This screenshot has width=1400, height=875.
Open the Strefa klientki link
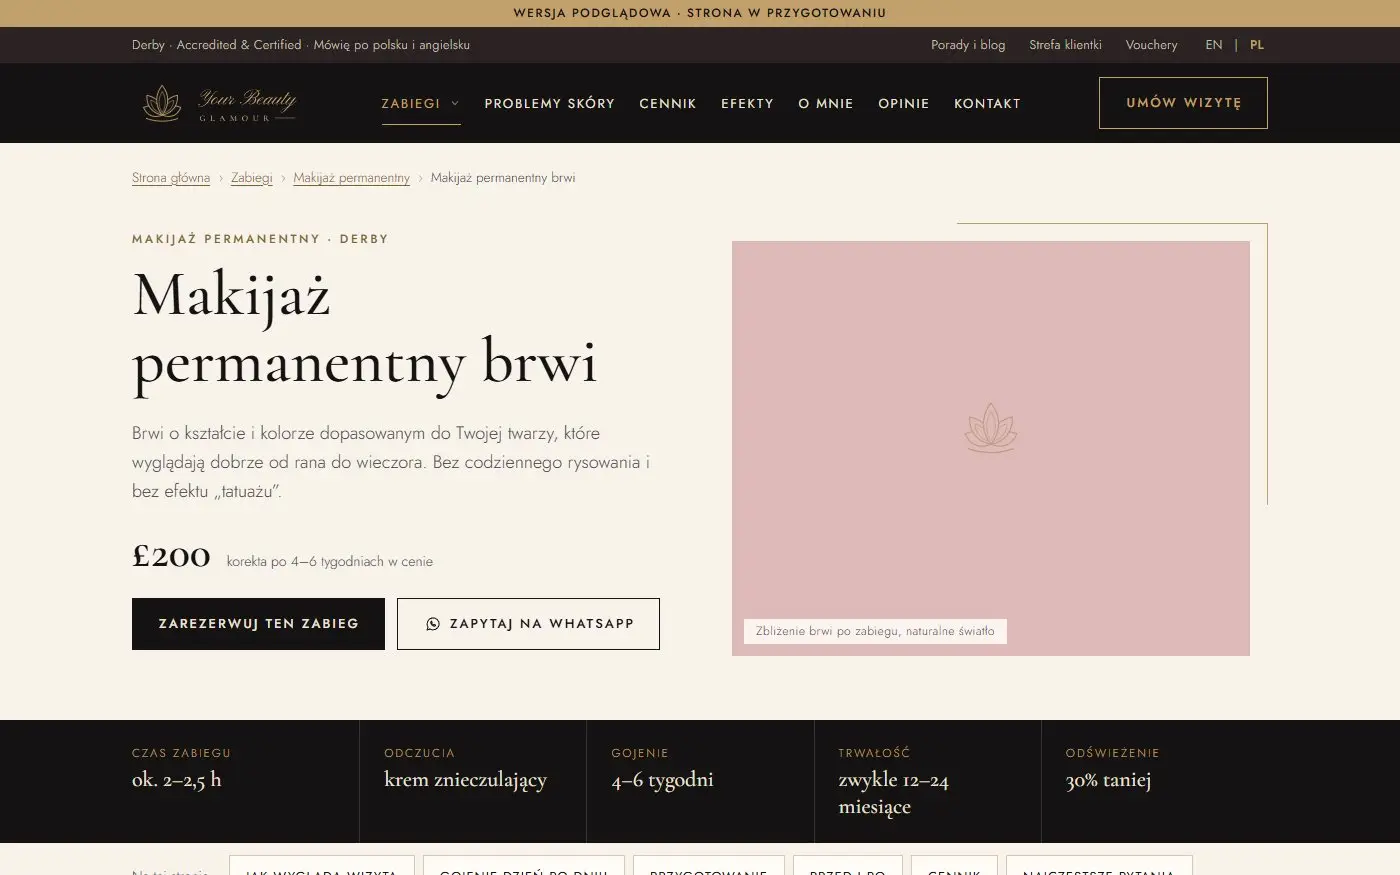[1065, 45]
